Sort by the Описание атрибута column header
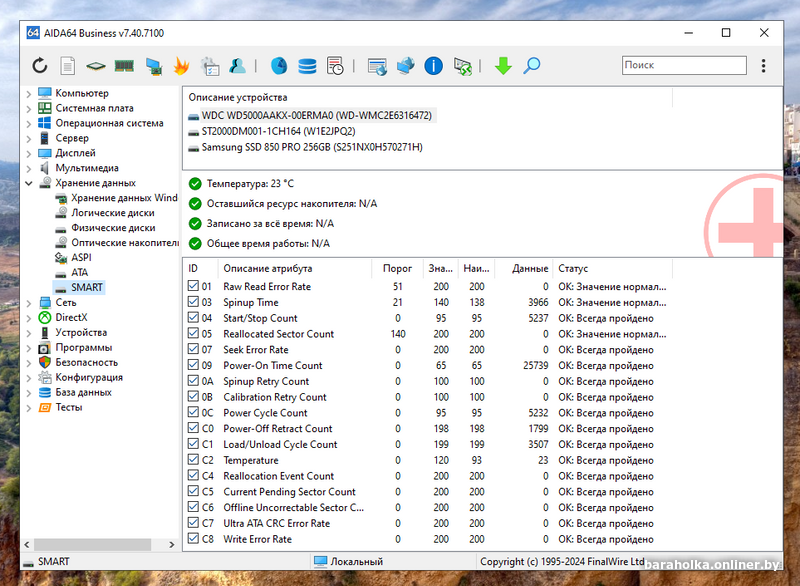This screenshot has height=586, width=800. coord(267,268)
